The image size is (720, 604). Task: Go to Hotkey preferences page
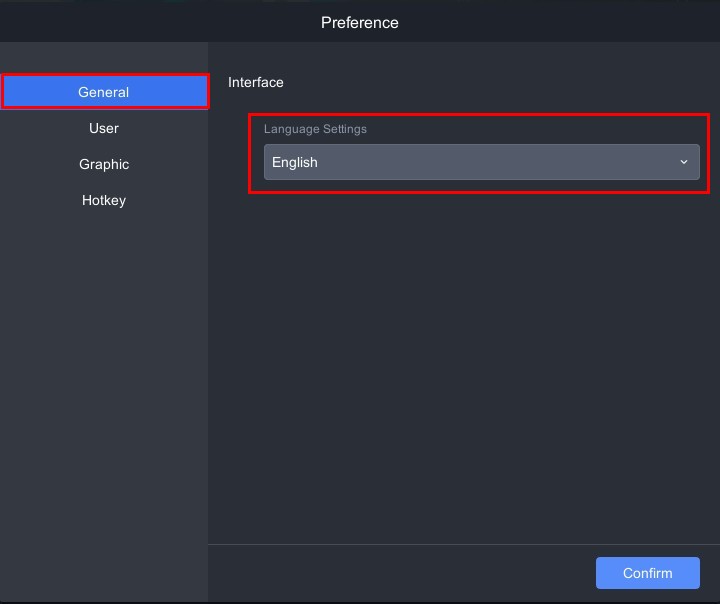(104, 200)
